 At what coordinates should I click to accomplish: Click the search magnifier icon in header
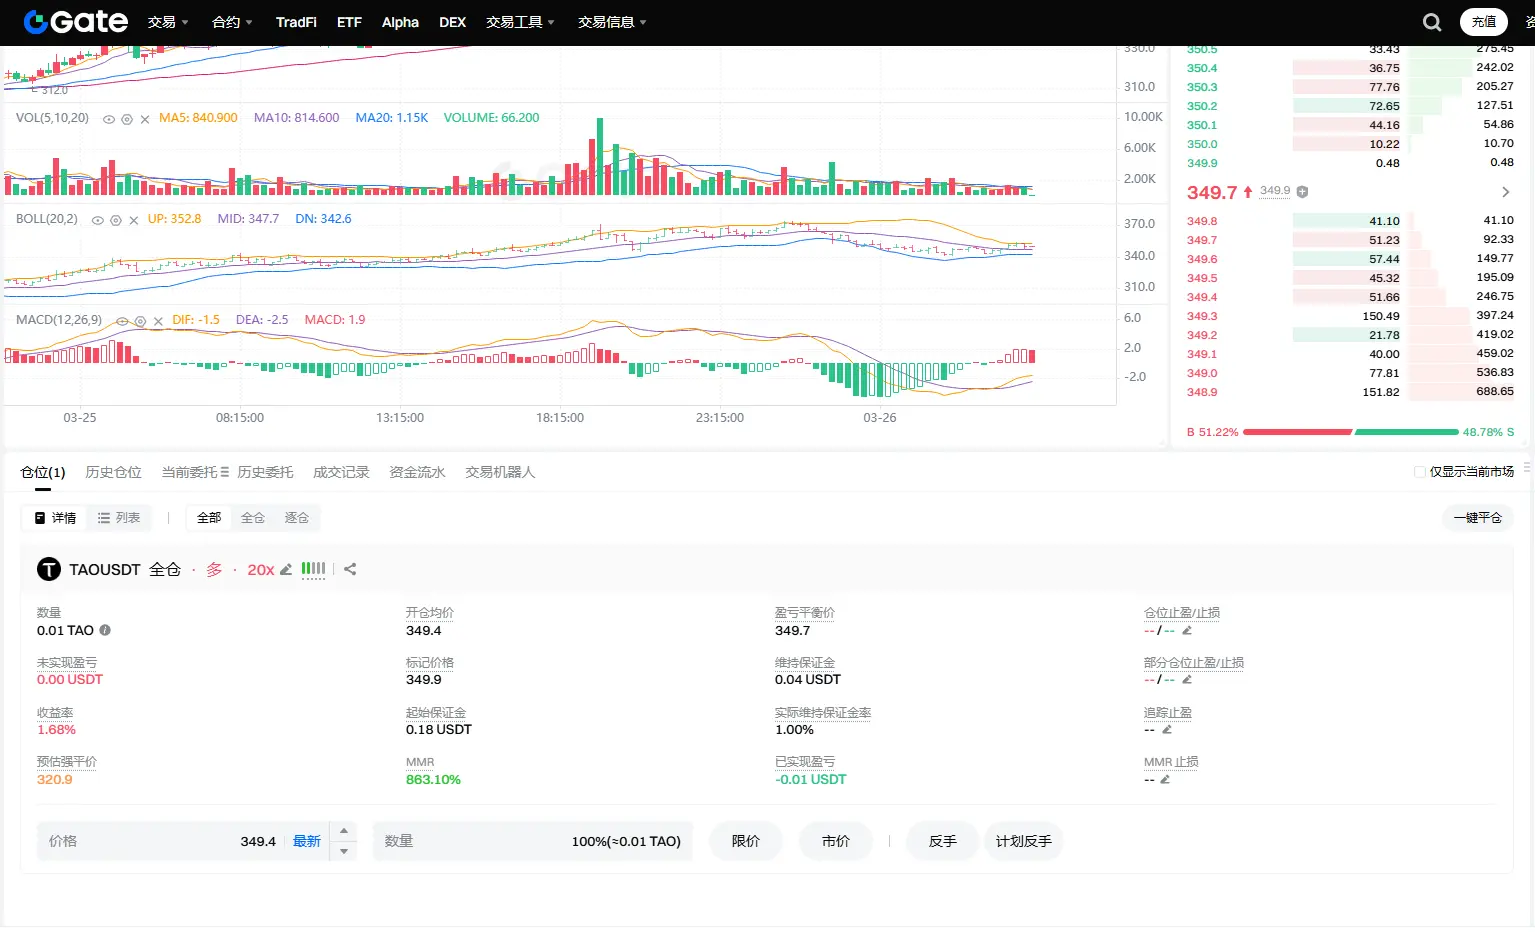pos(1432,22)
